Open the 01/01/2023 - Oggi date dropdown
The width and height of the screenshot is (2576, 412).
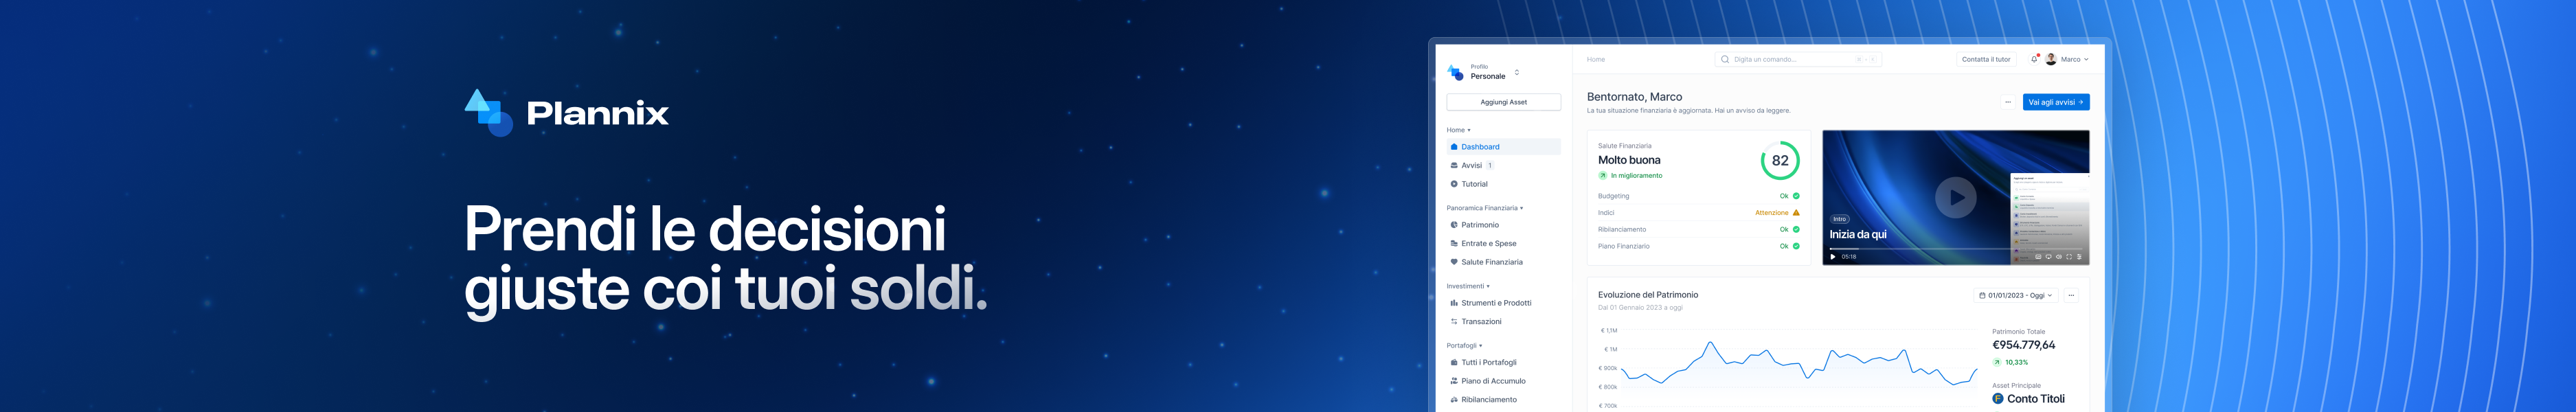[2016, 295]
